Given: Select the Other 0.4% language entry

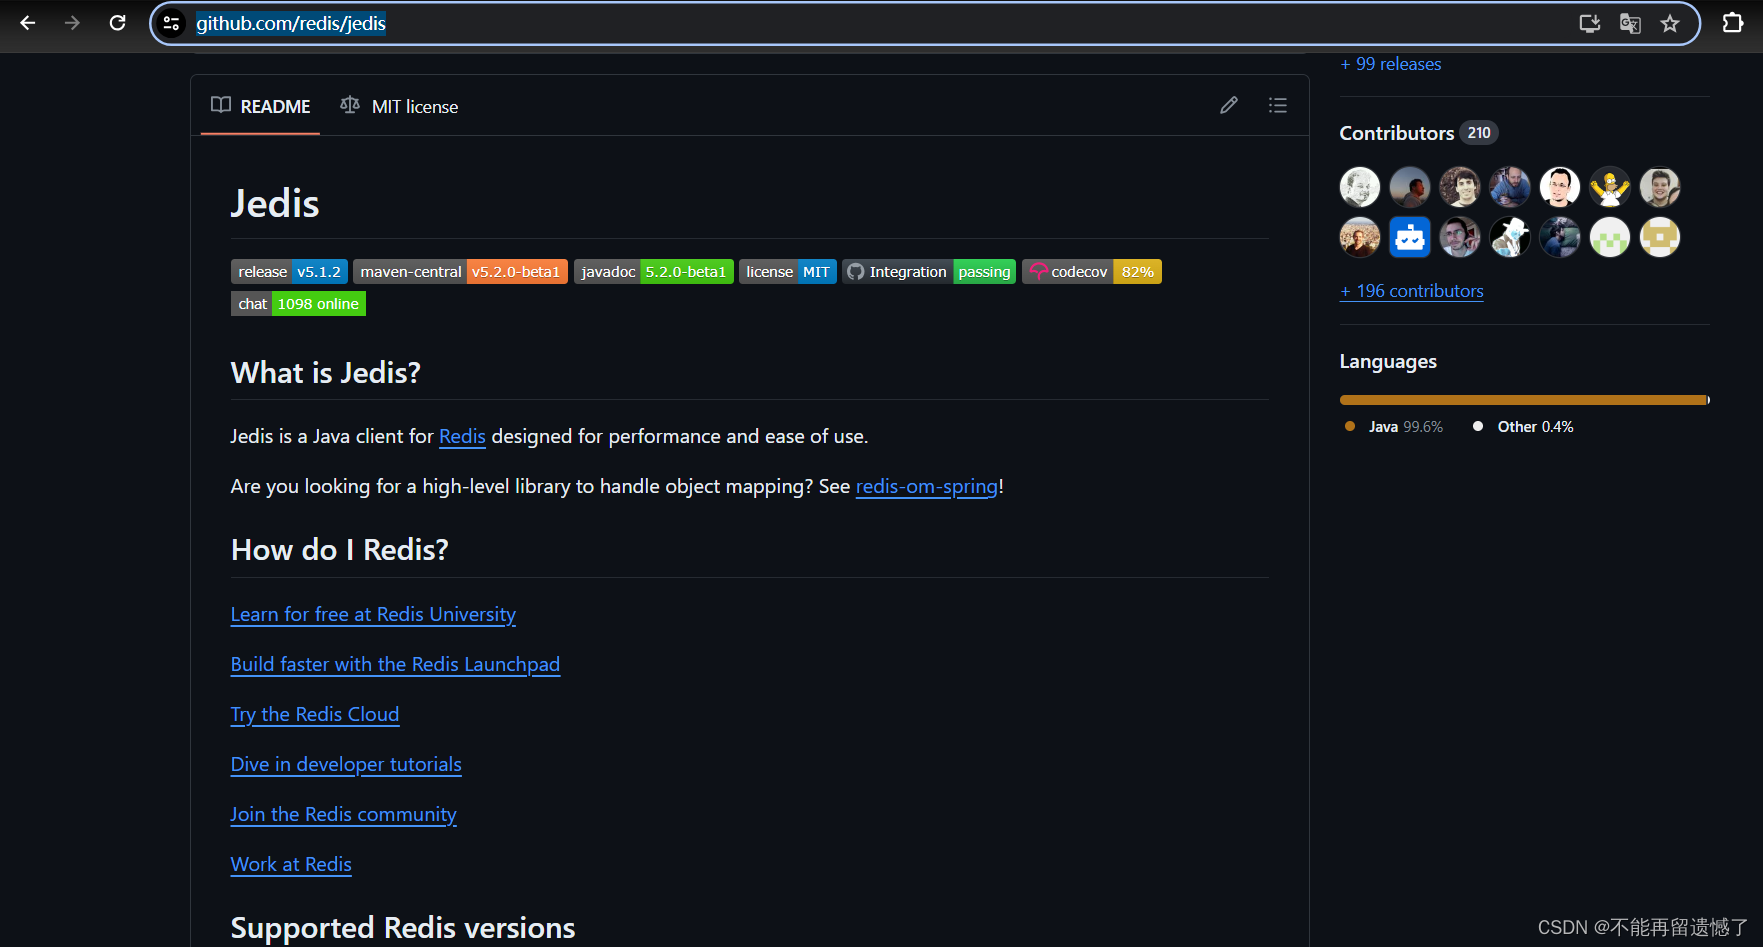Looking at the screenshot, I should pyautogui.click(x=1523, y=427).
